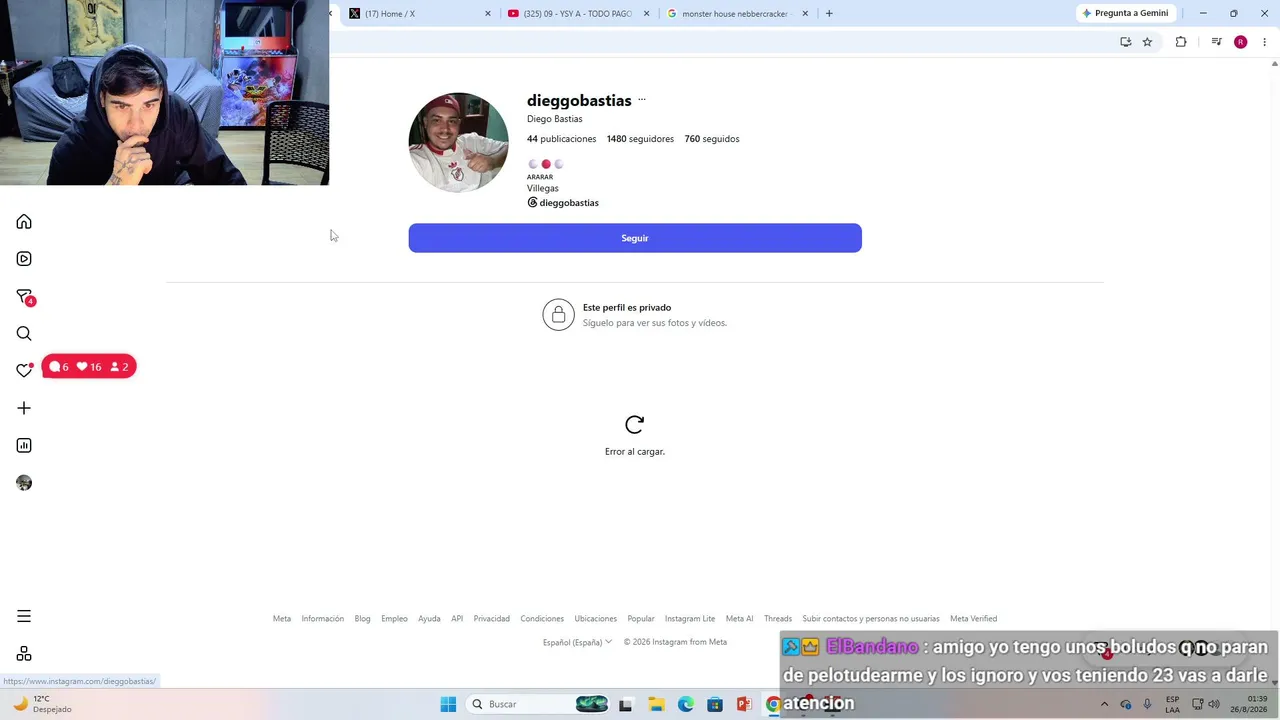Open the Popular footer link
1280x720 pixels.
641,619
